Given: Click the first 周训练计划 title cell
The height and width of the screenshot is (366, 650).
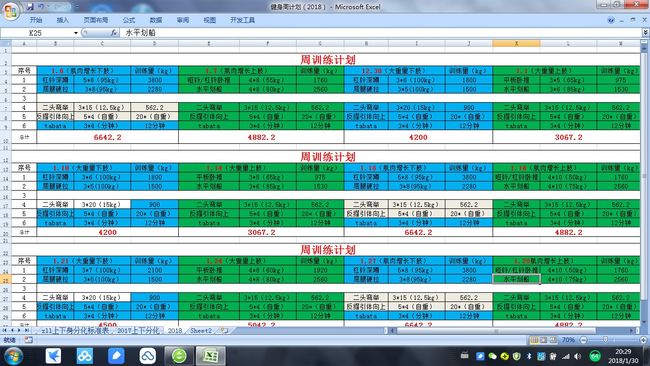Looking at the screenshot, I should click(x=327, y=59).
